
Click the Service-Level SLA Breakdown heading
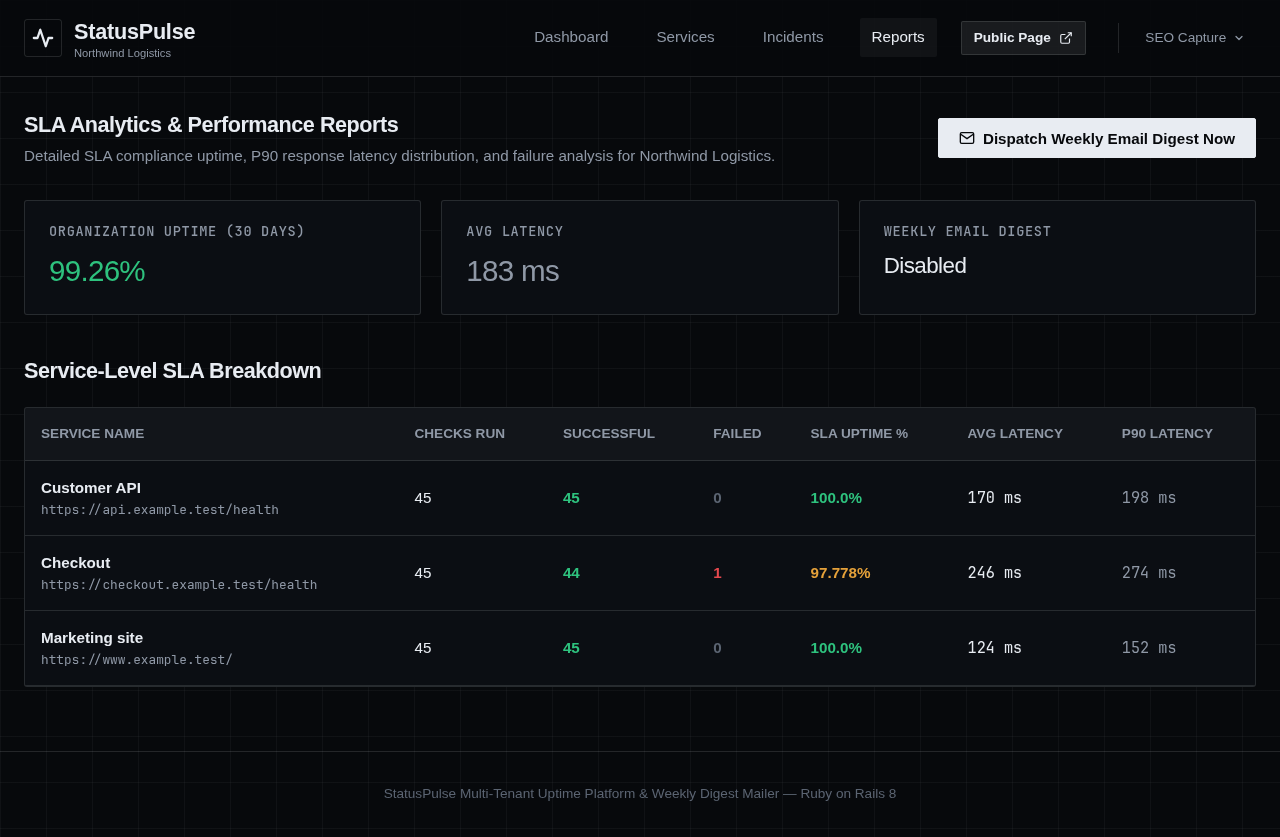pyautogui.click(x=173, y=371)
